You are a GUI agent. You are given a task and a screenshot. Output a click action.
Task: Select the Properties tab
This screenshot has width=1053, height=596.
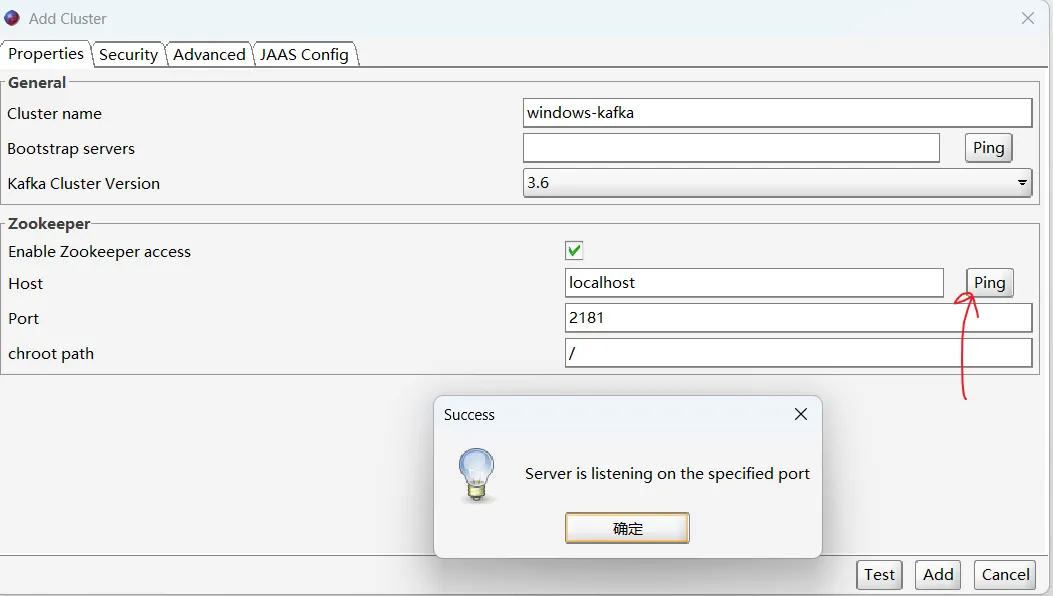pyautogui.click(x=46, y=54)
